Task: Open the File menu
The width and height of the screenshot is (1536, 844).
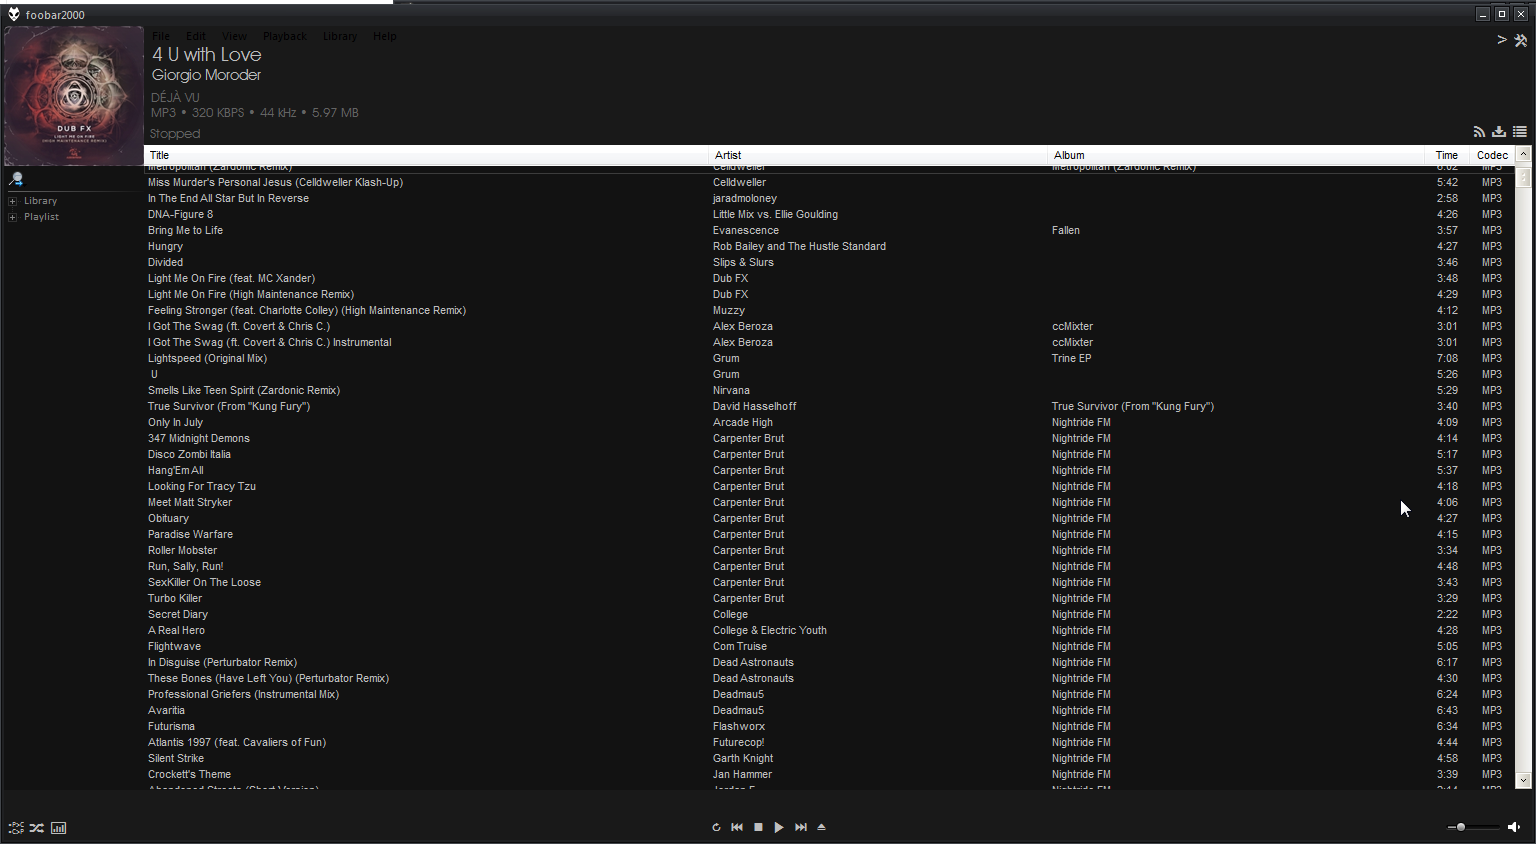Action: (161, 36)
